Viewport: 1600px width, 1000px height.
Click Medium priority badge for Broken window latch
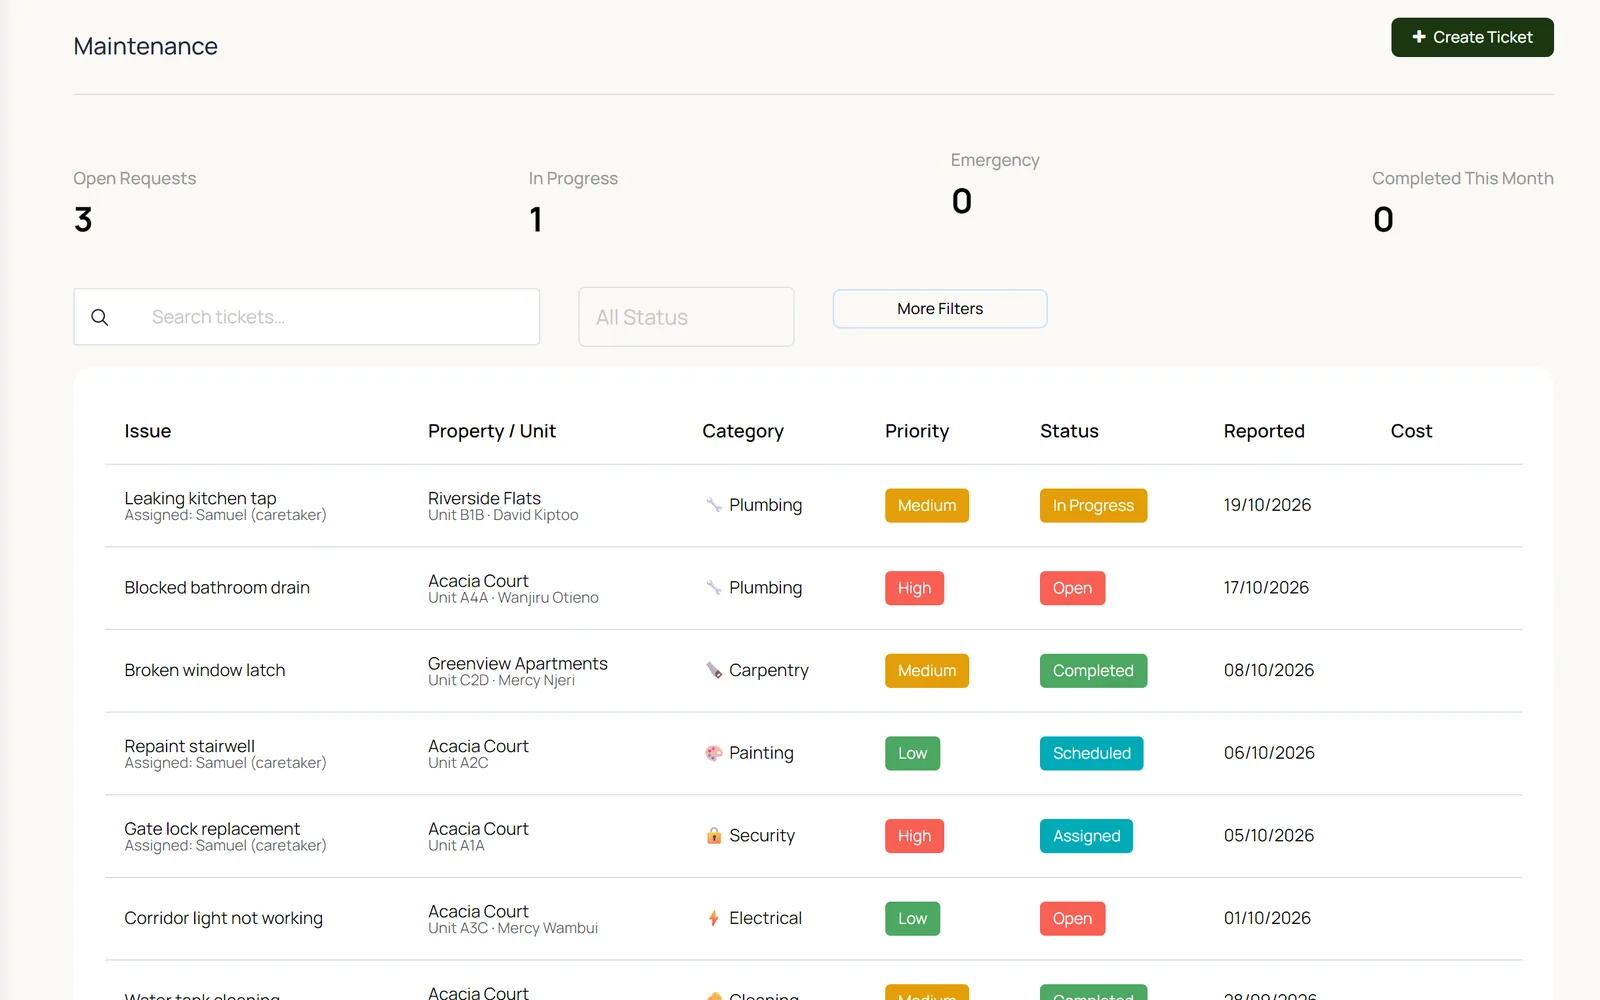(x=927, y=670)
